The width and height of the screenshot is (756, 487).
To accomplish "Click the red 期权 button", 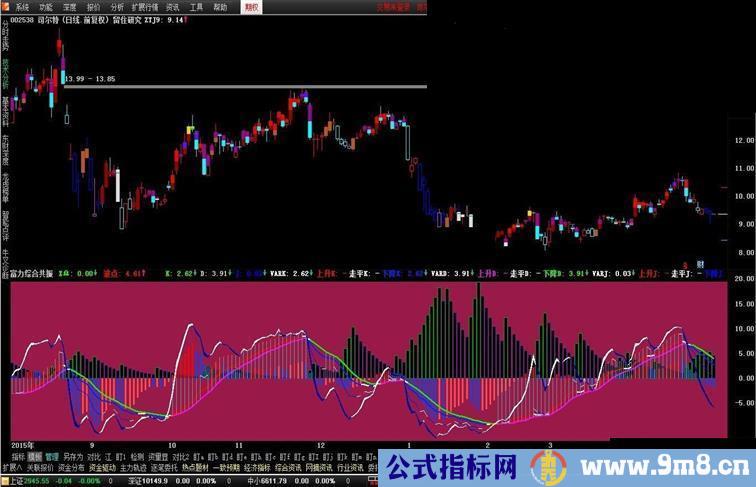I will (253, 5).
